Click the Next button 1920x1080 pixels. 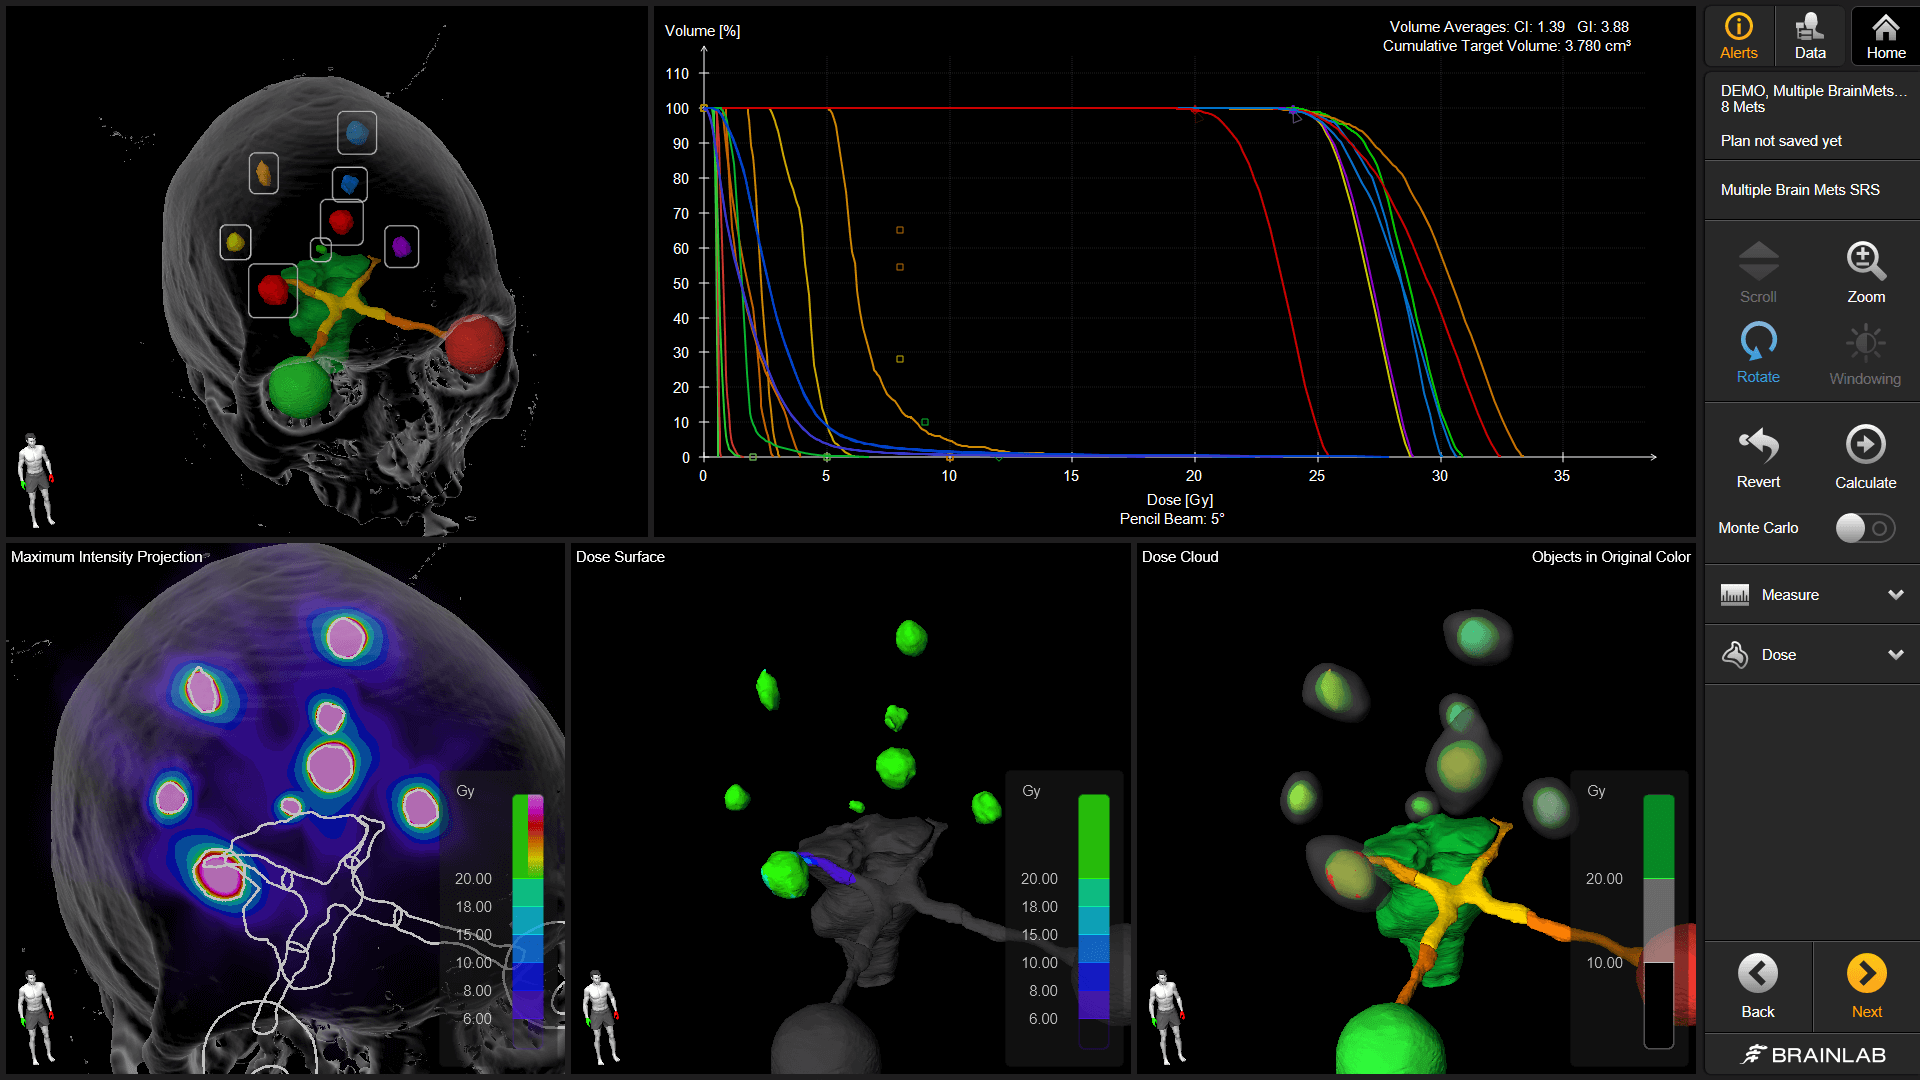pos(1866,985)
